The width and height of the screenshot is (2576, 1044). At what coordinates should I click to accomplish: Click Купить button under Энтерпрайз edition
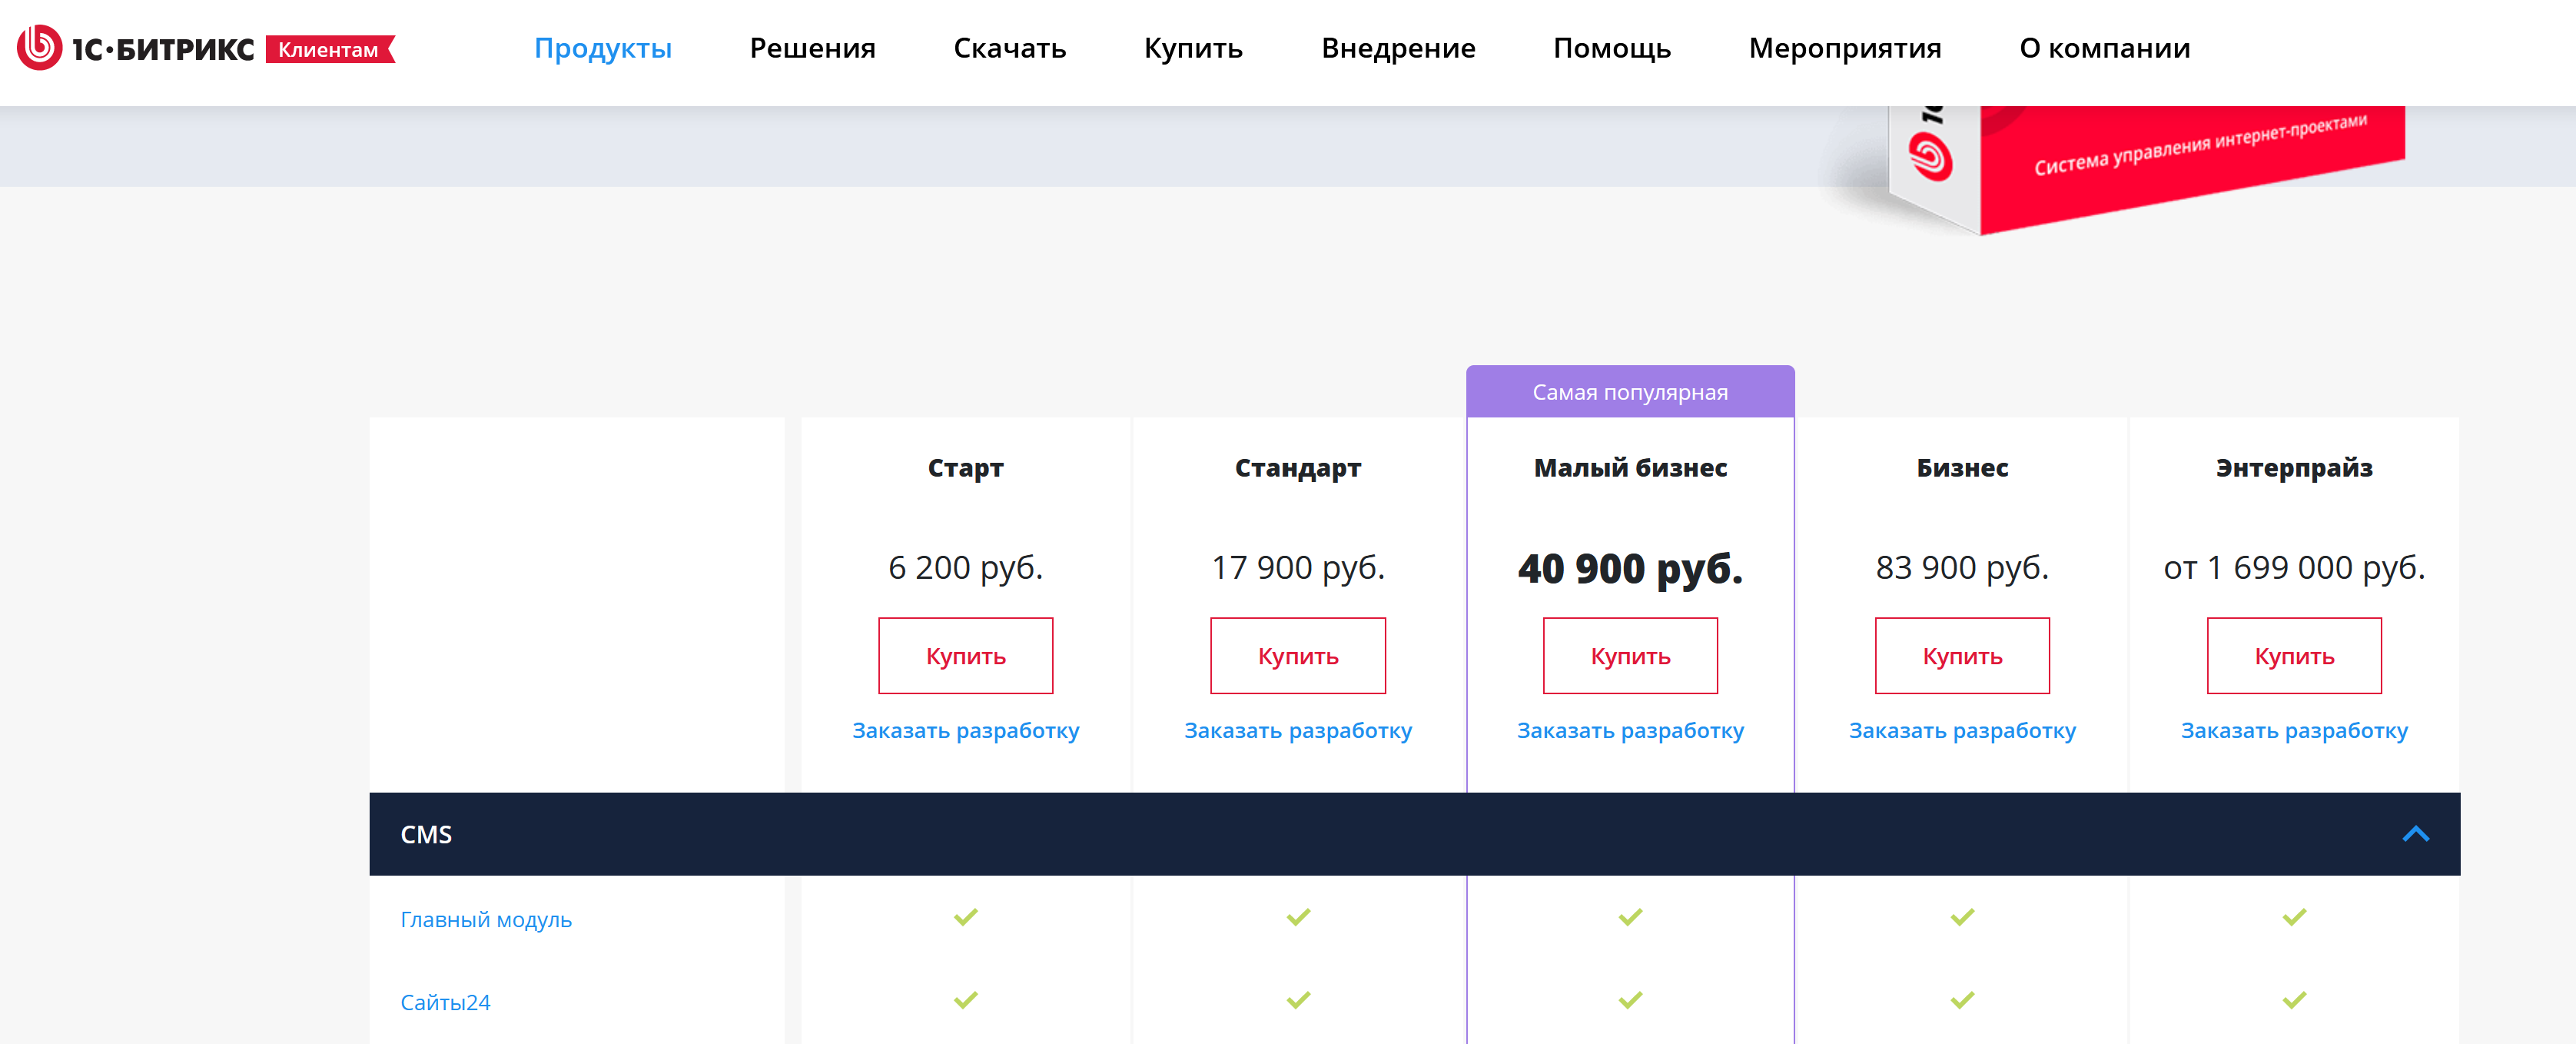[2295, 656]
